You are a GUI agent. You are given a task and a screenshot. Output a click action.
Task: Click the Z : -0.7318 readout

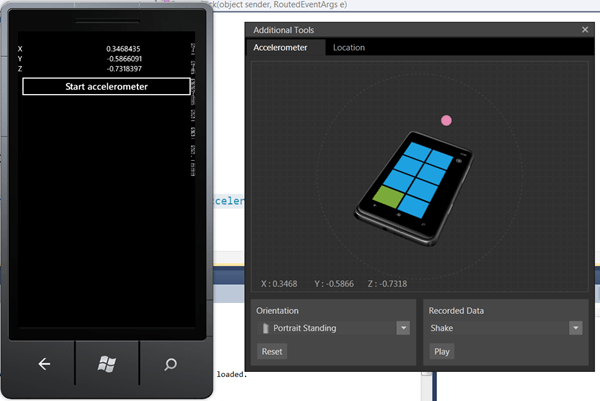coord(387,284)
